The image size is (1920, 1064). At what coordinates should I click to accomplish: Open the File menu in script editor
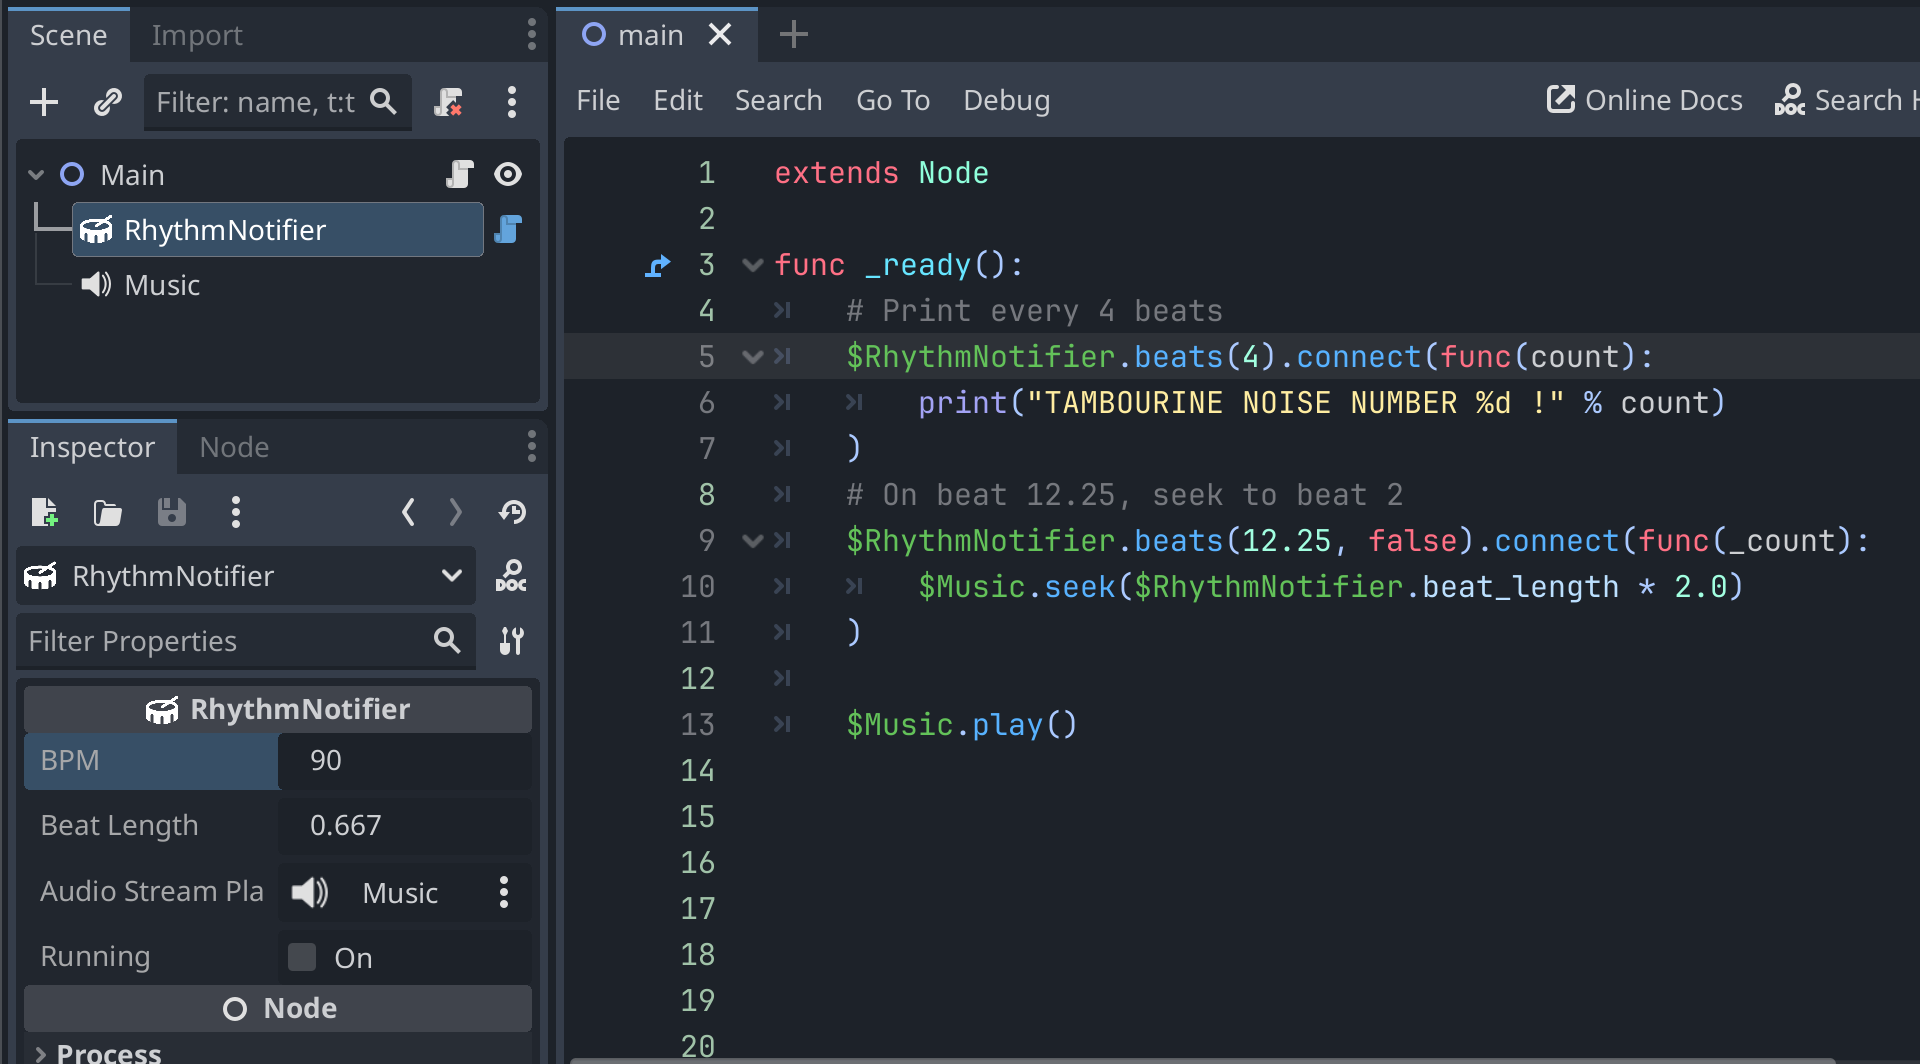click(x=598, y=100)
